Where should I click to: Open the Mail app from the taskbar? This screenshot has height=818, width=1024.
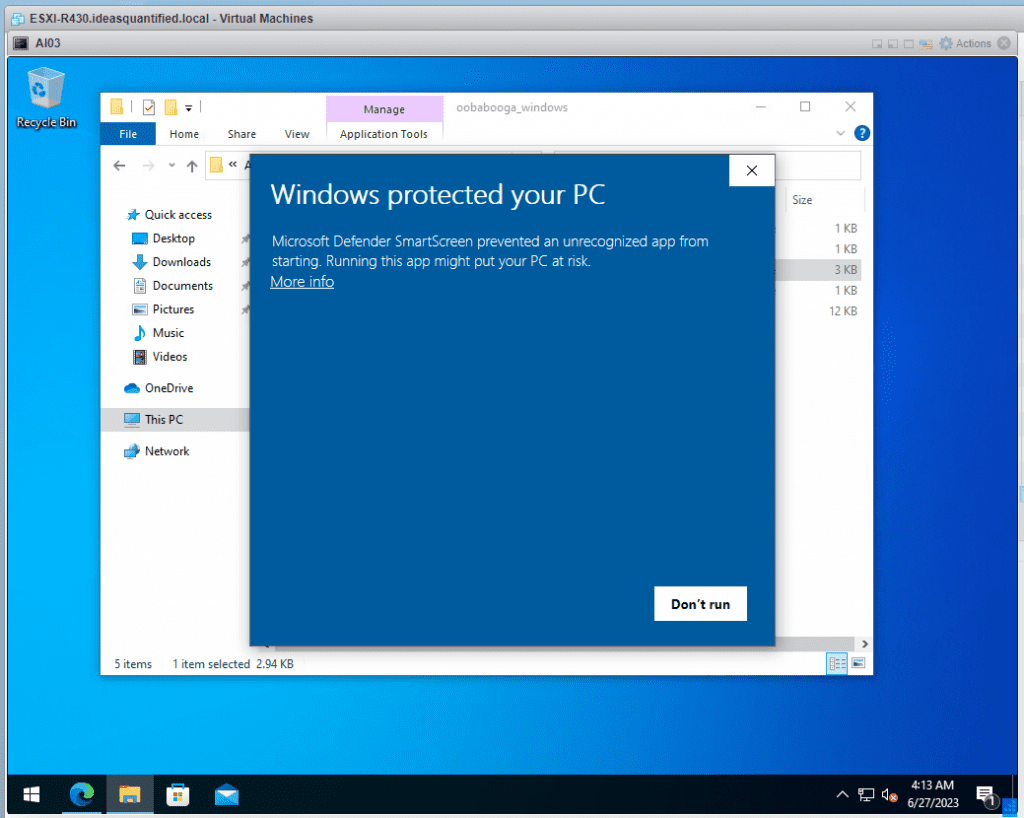227,794
